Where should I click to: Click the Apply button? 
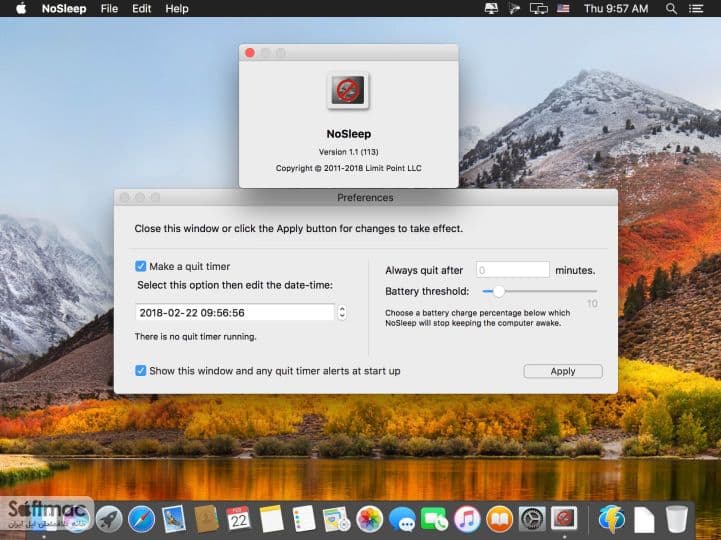coord(563,371)
